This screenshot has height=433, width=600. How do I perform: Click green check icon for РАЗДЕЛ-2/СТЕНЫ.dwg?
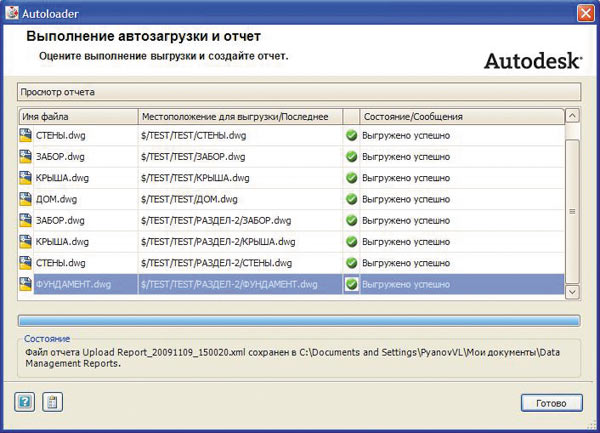351,263
